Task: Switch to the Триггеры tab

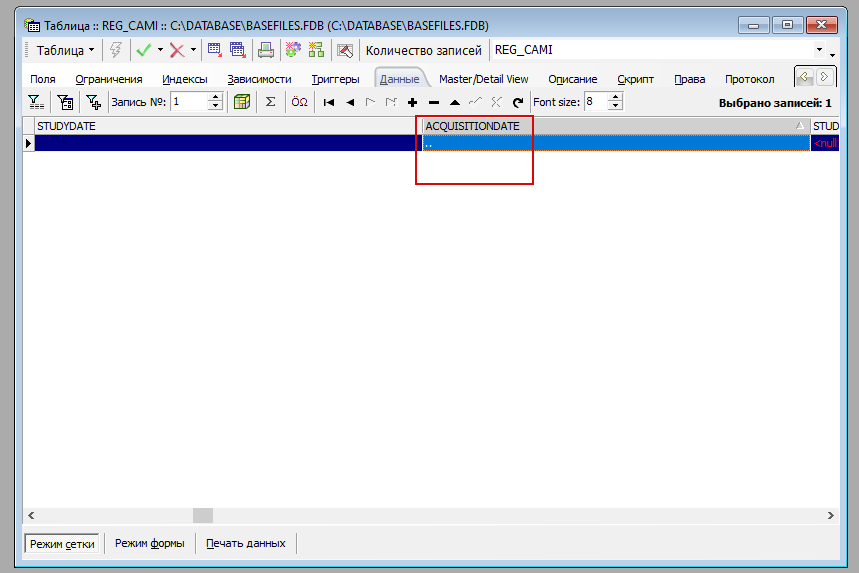Action: point(335,79)
